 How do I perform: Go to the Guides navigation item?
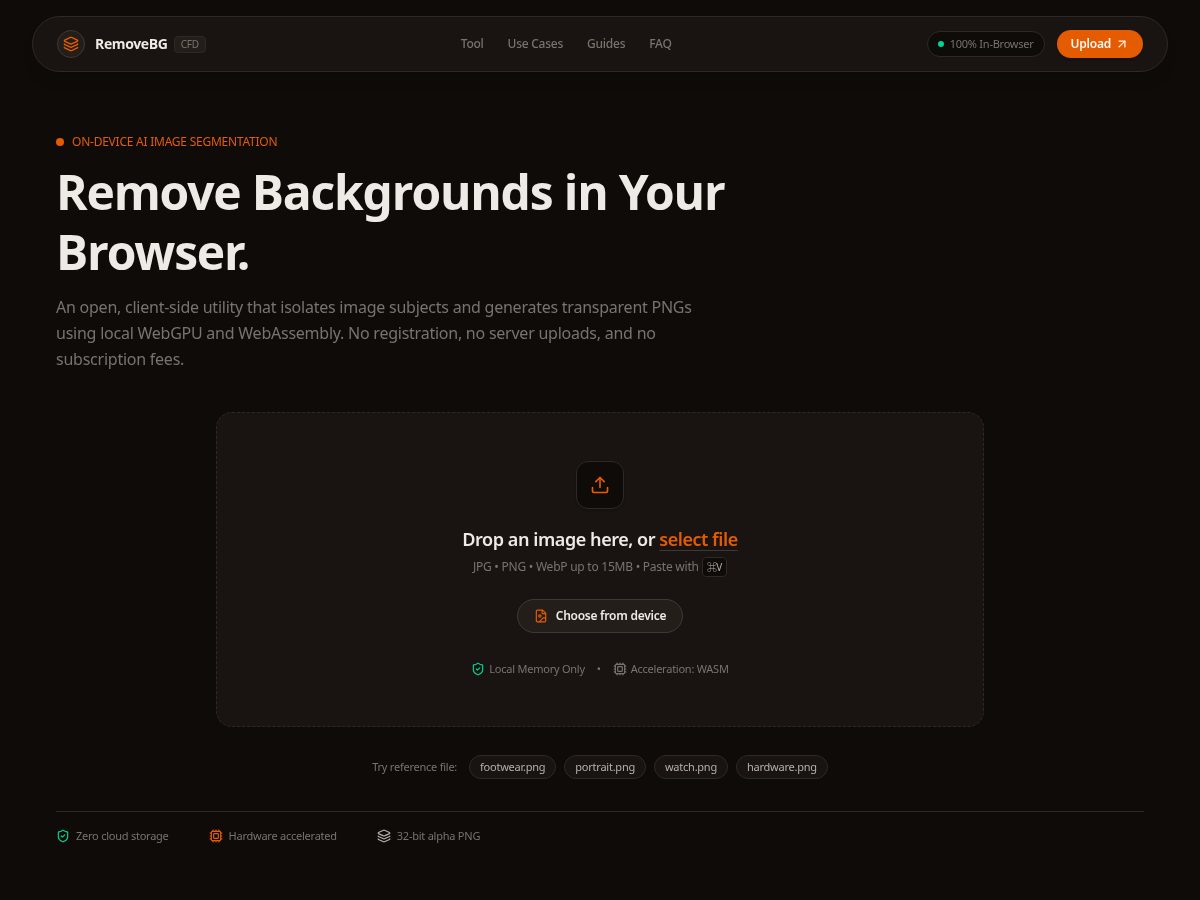coord(606,44)
